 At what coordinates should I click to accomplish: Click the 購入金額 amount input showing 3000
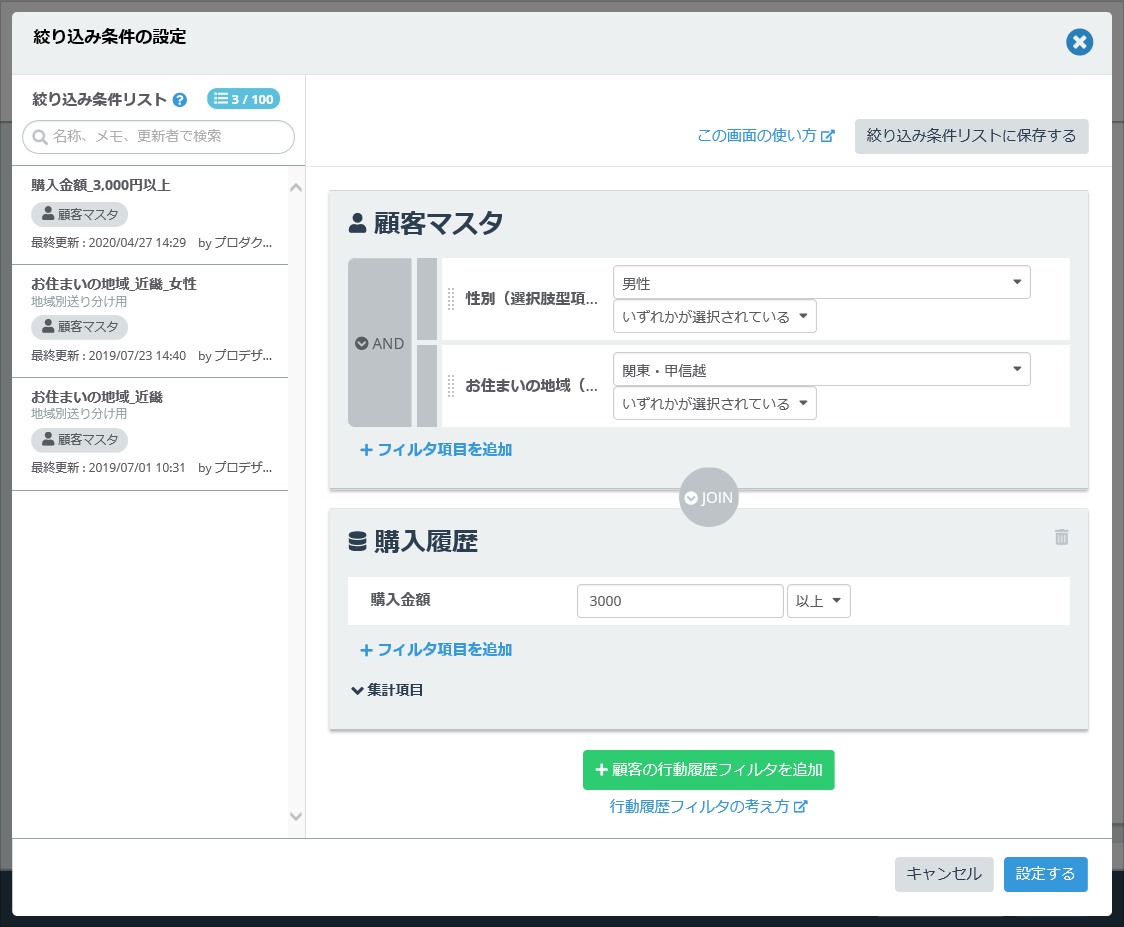[680, 601]
